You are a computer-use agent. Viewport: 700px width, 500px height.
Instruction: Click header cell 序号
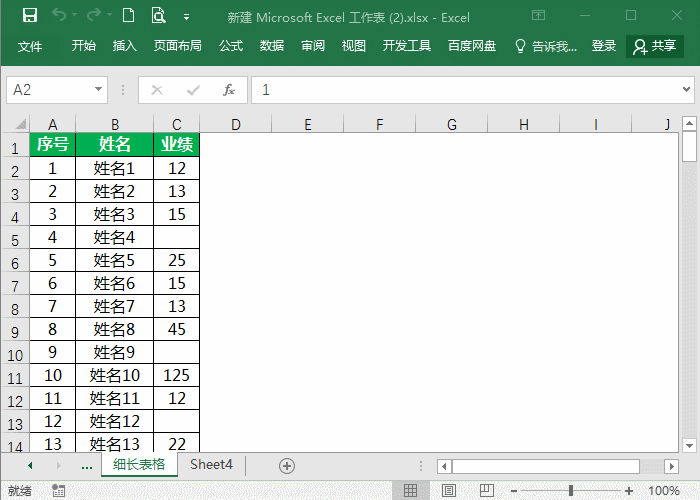52,144
